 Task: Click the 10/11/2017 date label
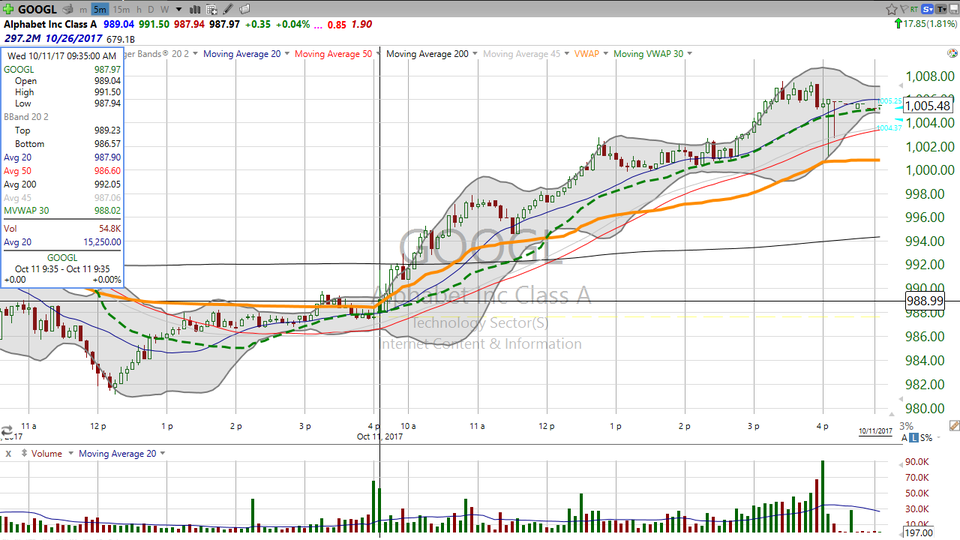875,431
